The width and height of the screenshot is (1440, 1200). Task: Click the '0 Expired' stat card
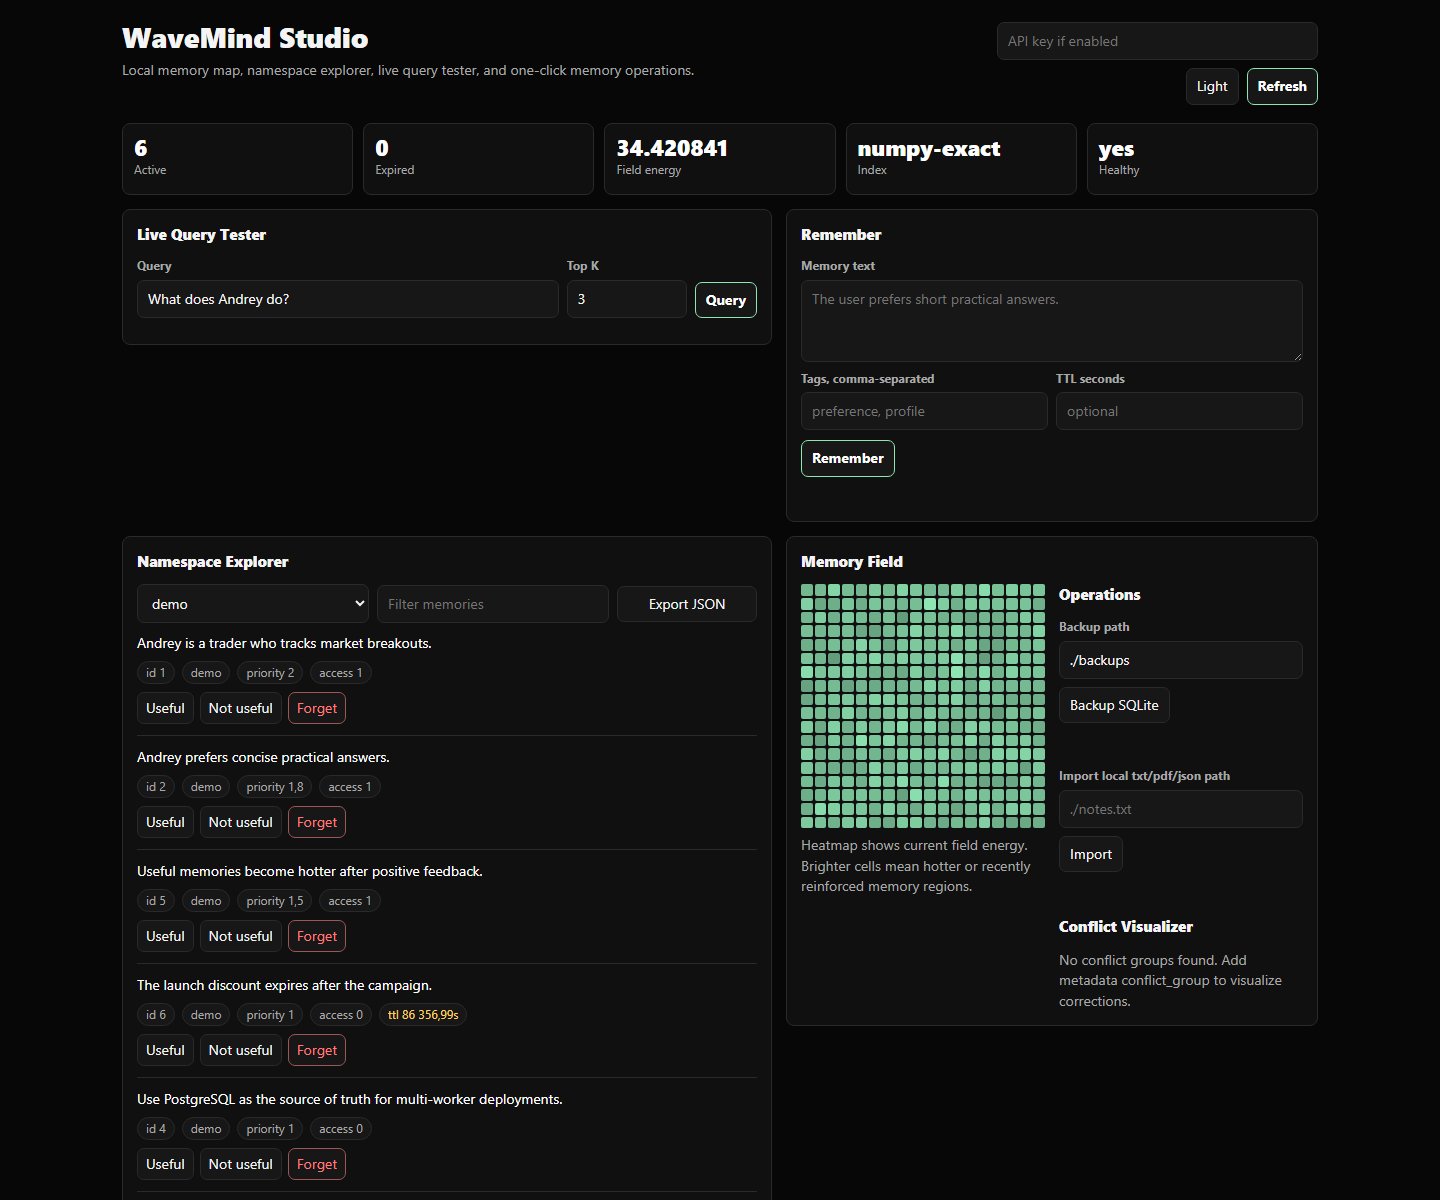click(x=478, y=159)
